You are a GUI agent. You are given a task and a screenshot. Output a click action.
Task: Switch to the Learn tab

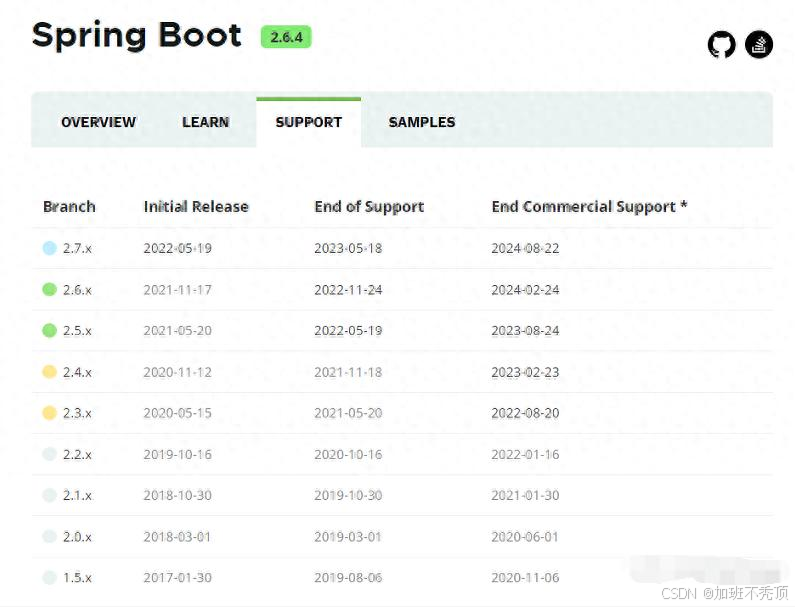[x=205, y=122]
